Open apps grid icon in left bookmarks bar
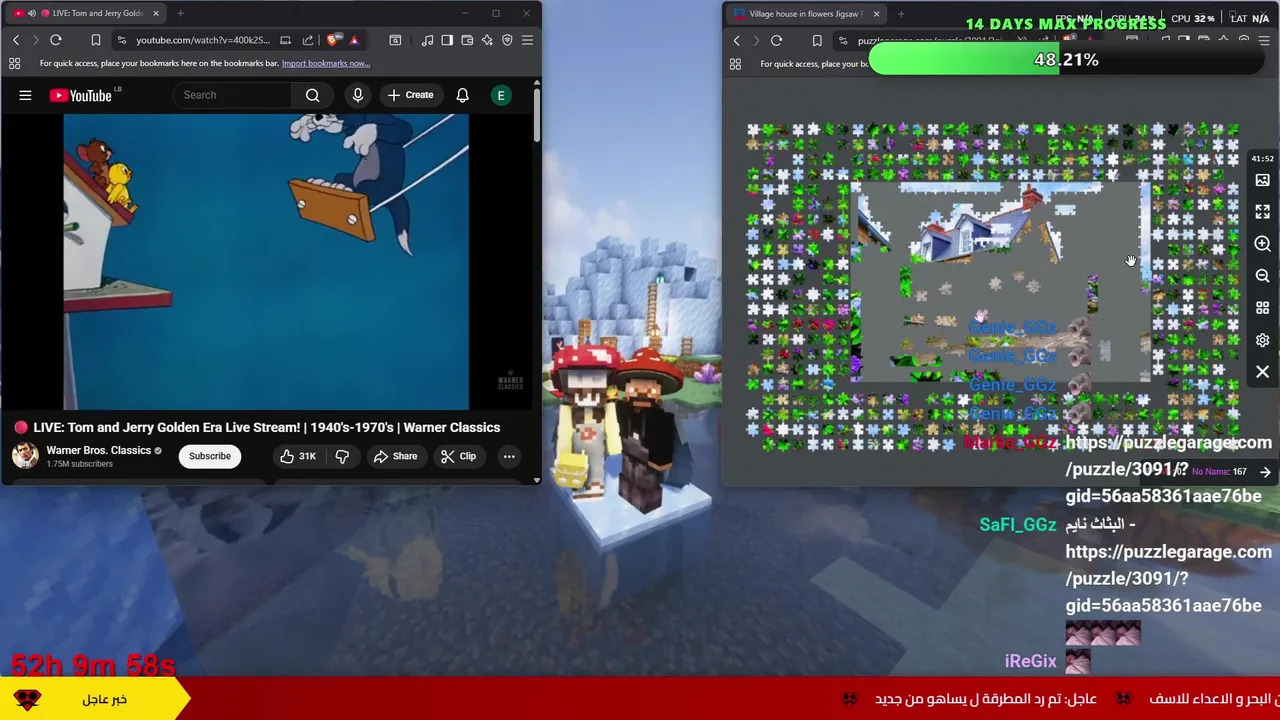 14,63
